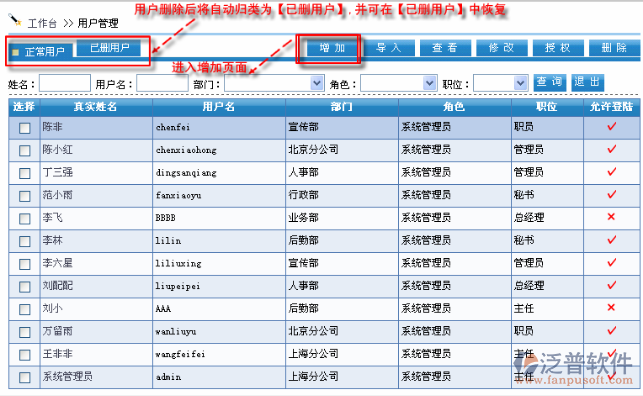The width and height of the screenshot is (643, 396).
Task: Click the 删除 button in the toolbar
Action: (614, 48)
